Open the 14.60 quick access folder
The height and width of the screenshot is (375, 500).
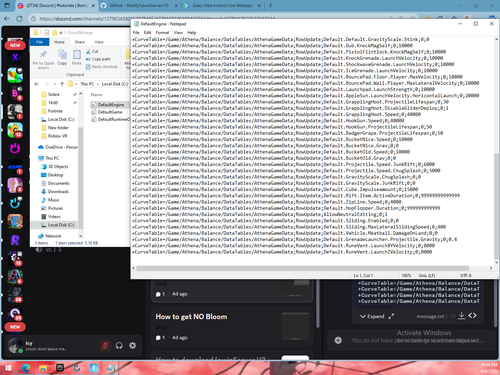[x=53, y=103]
